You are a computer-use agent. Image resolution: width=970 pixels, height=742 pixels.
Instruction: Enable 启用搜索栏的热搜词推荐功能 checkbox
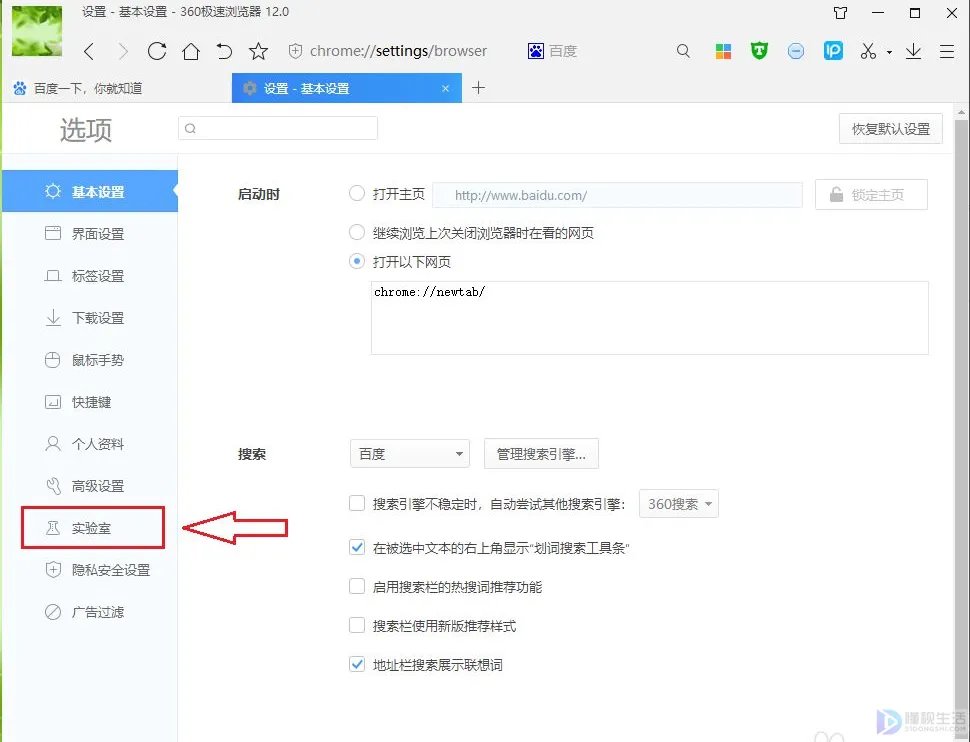pyautogui.click(x=357, y=586)
